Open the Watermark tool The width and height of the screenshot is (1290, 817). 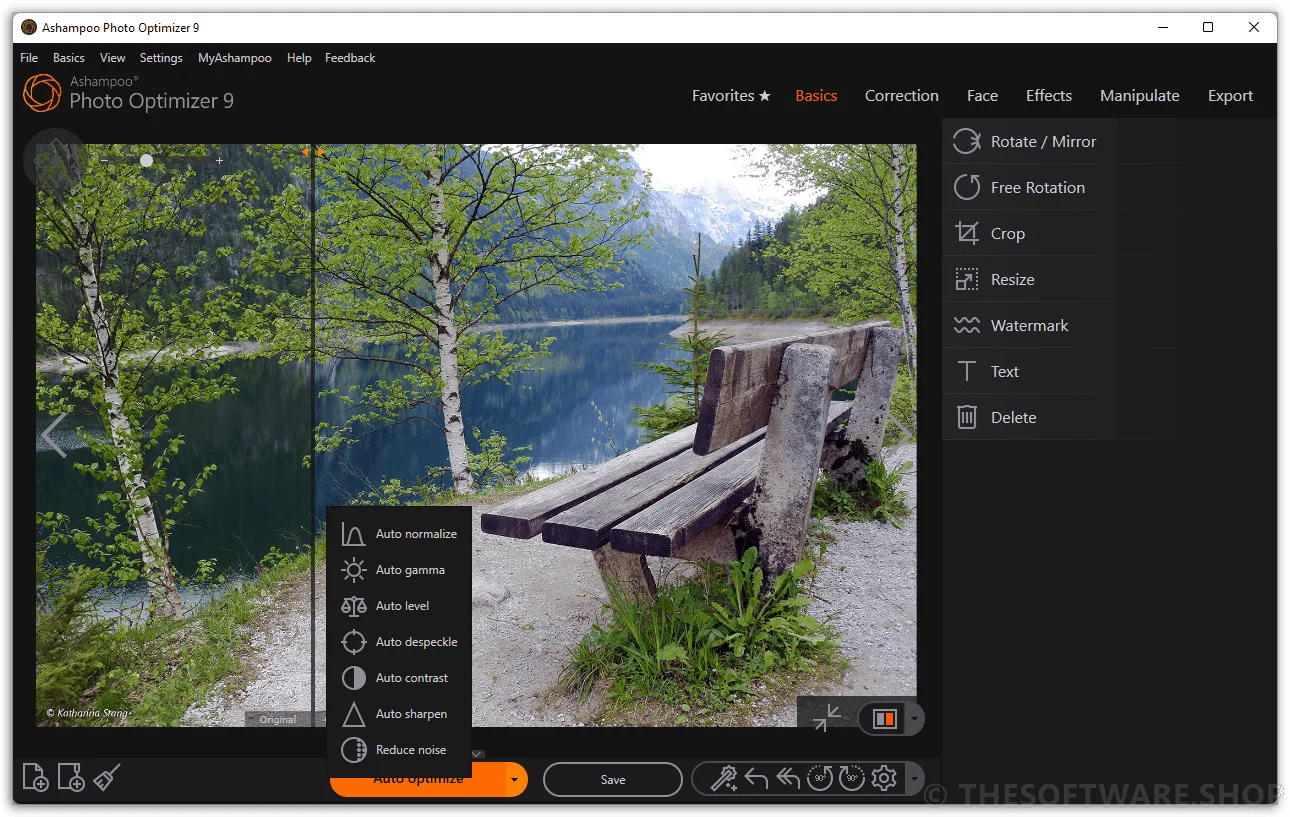[x=1029, y=326]
